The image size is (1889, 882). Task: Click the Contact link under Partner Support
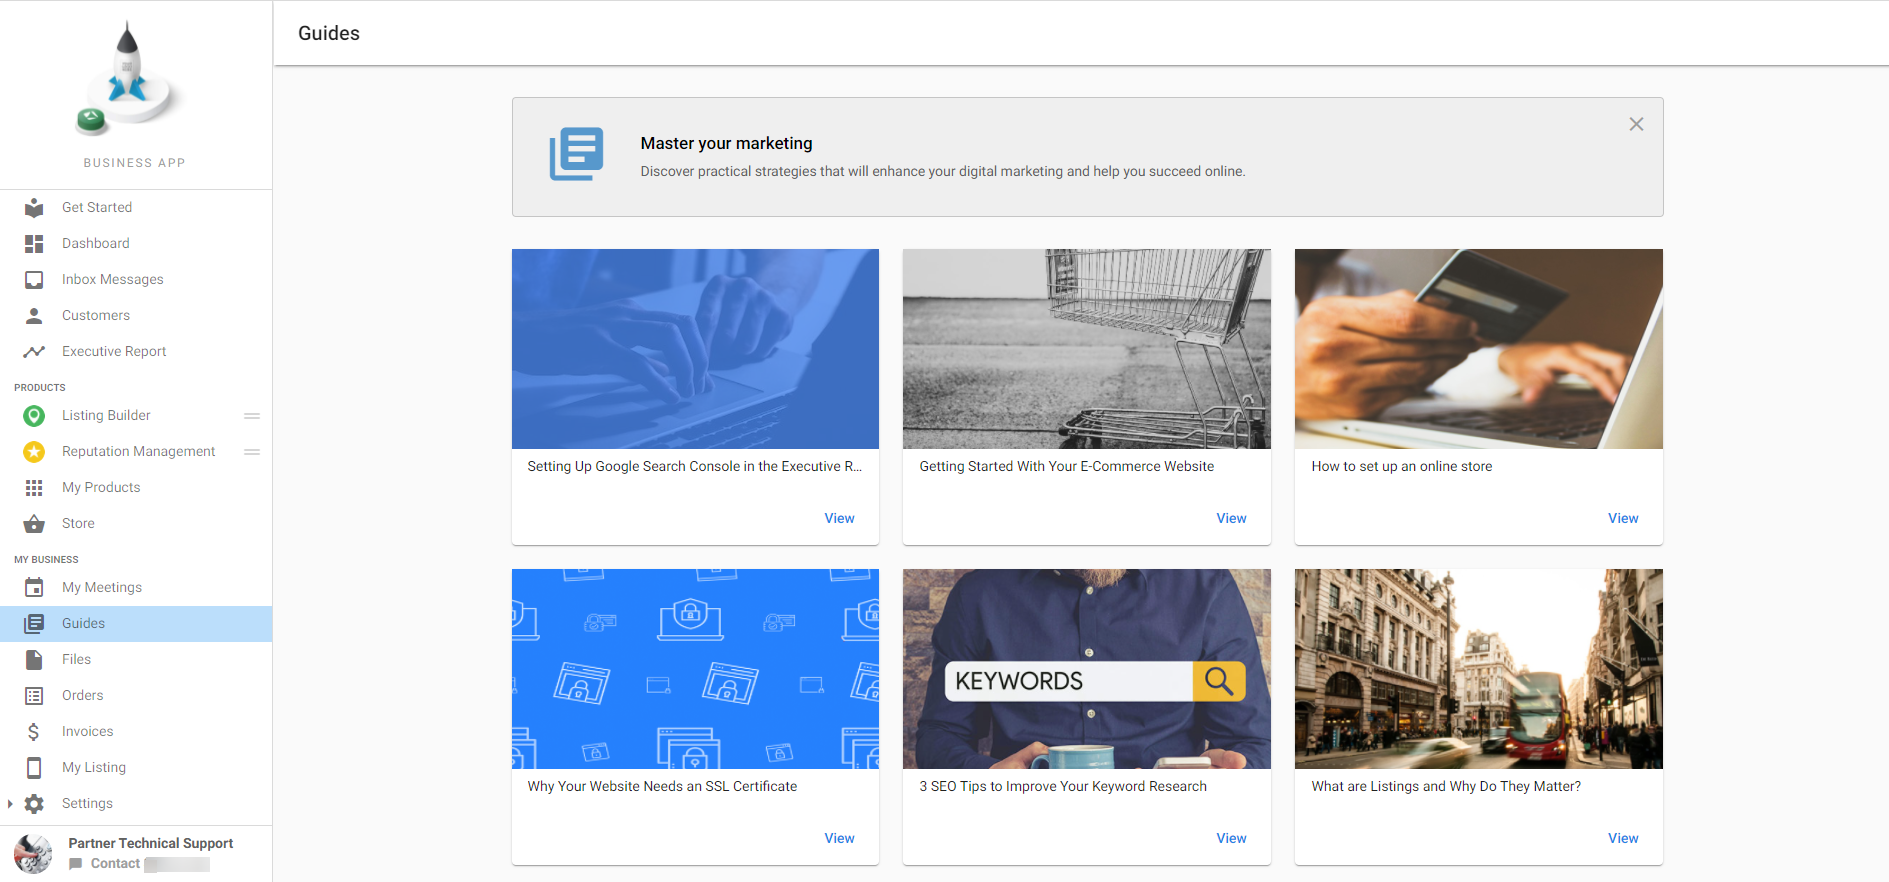pyautogui.click(x=115, y=863)
